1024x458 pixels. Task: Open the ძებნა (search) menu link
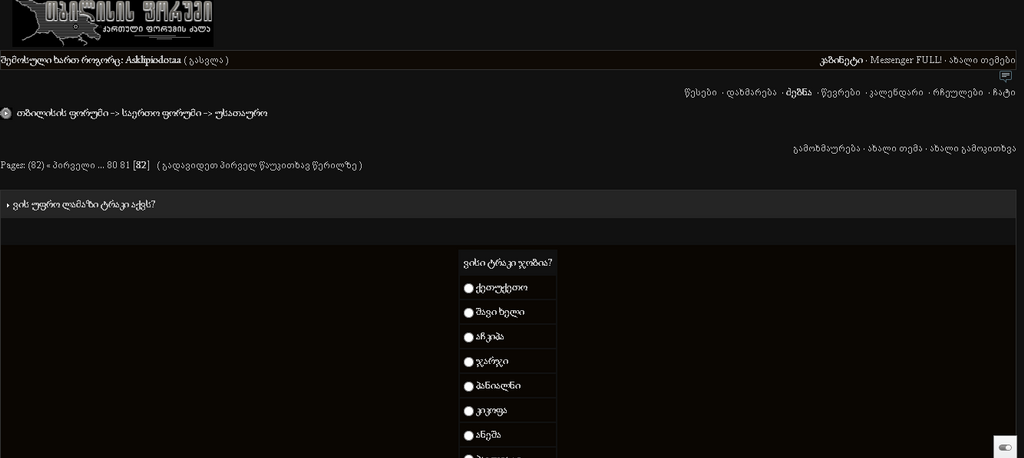pos(799,93)
